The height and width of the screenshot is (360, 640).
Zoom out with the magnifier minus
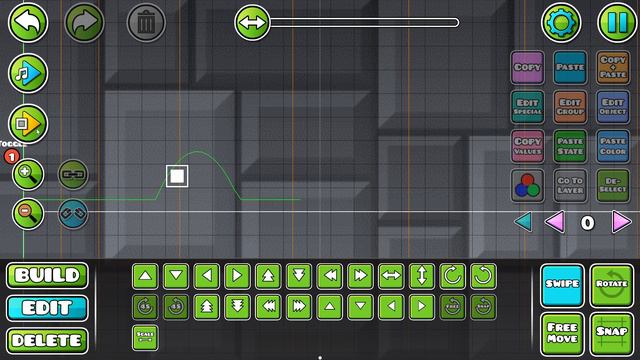[x=28, y=213]
